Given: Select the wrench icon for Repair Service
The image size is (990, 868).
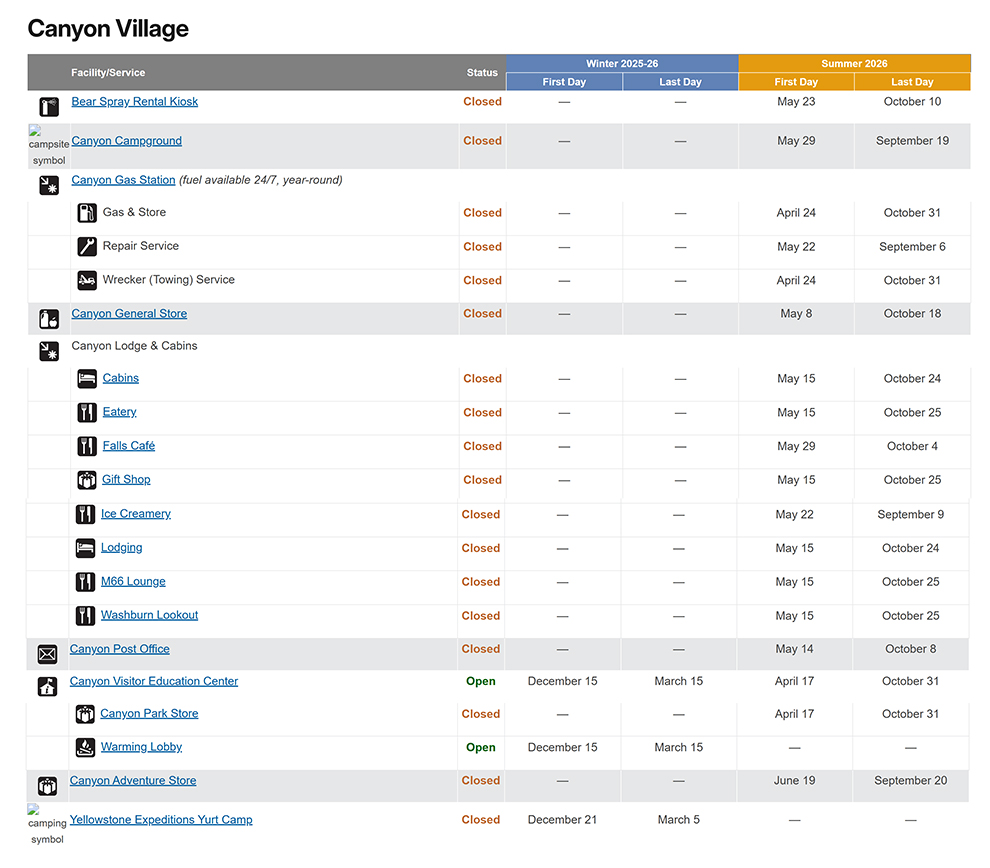Looking at the screenshot, I should tap(86, 247).
